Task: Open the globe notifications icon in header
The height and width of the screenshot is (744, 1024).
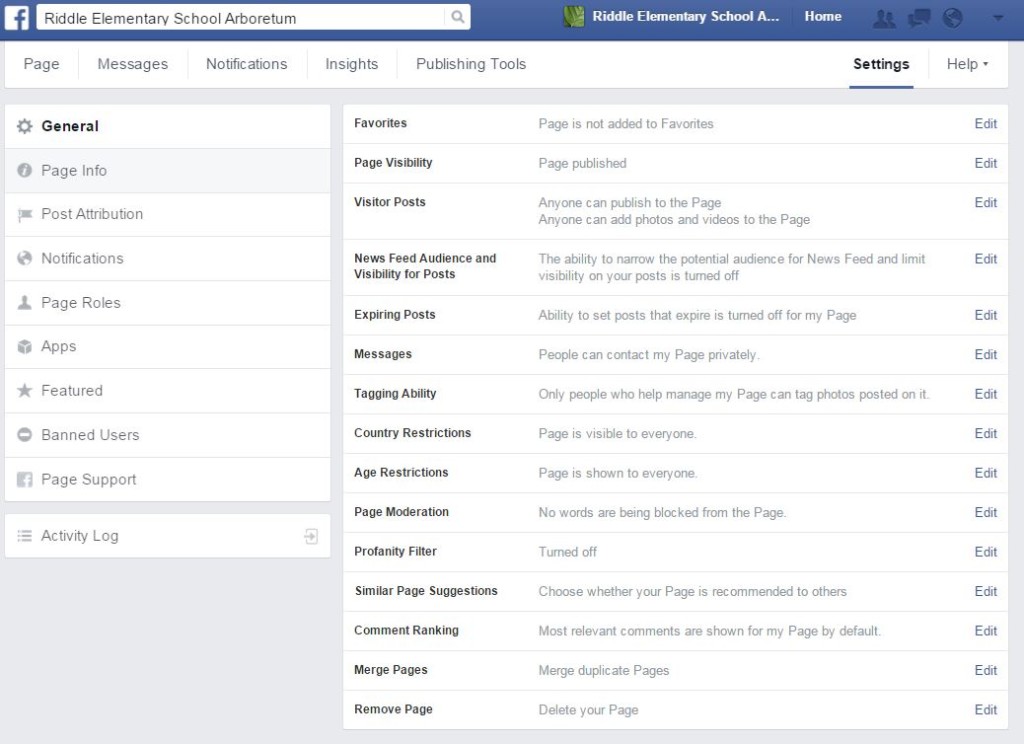Action: pyautogui.click(x=953, y=18)
